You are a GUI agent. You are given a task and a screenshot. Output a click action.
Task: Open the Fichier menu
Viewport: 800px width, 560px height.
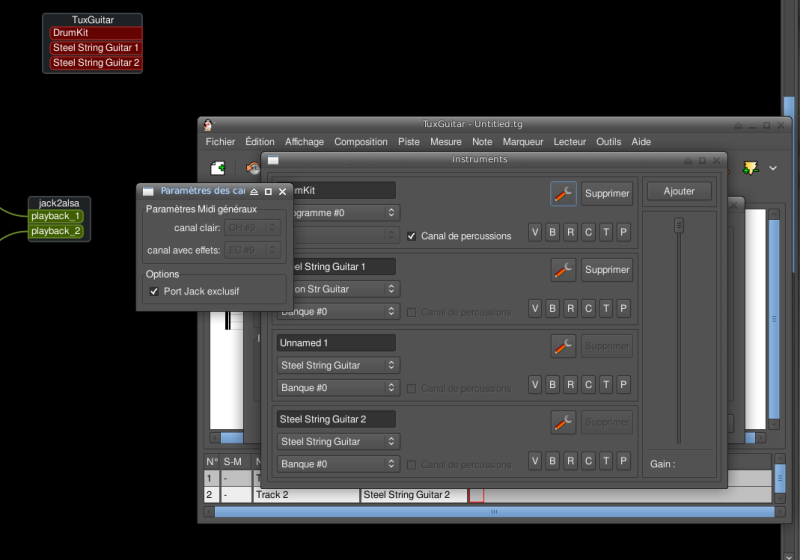pos(220,142)
